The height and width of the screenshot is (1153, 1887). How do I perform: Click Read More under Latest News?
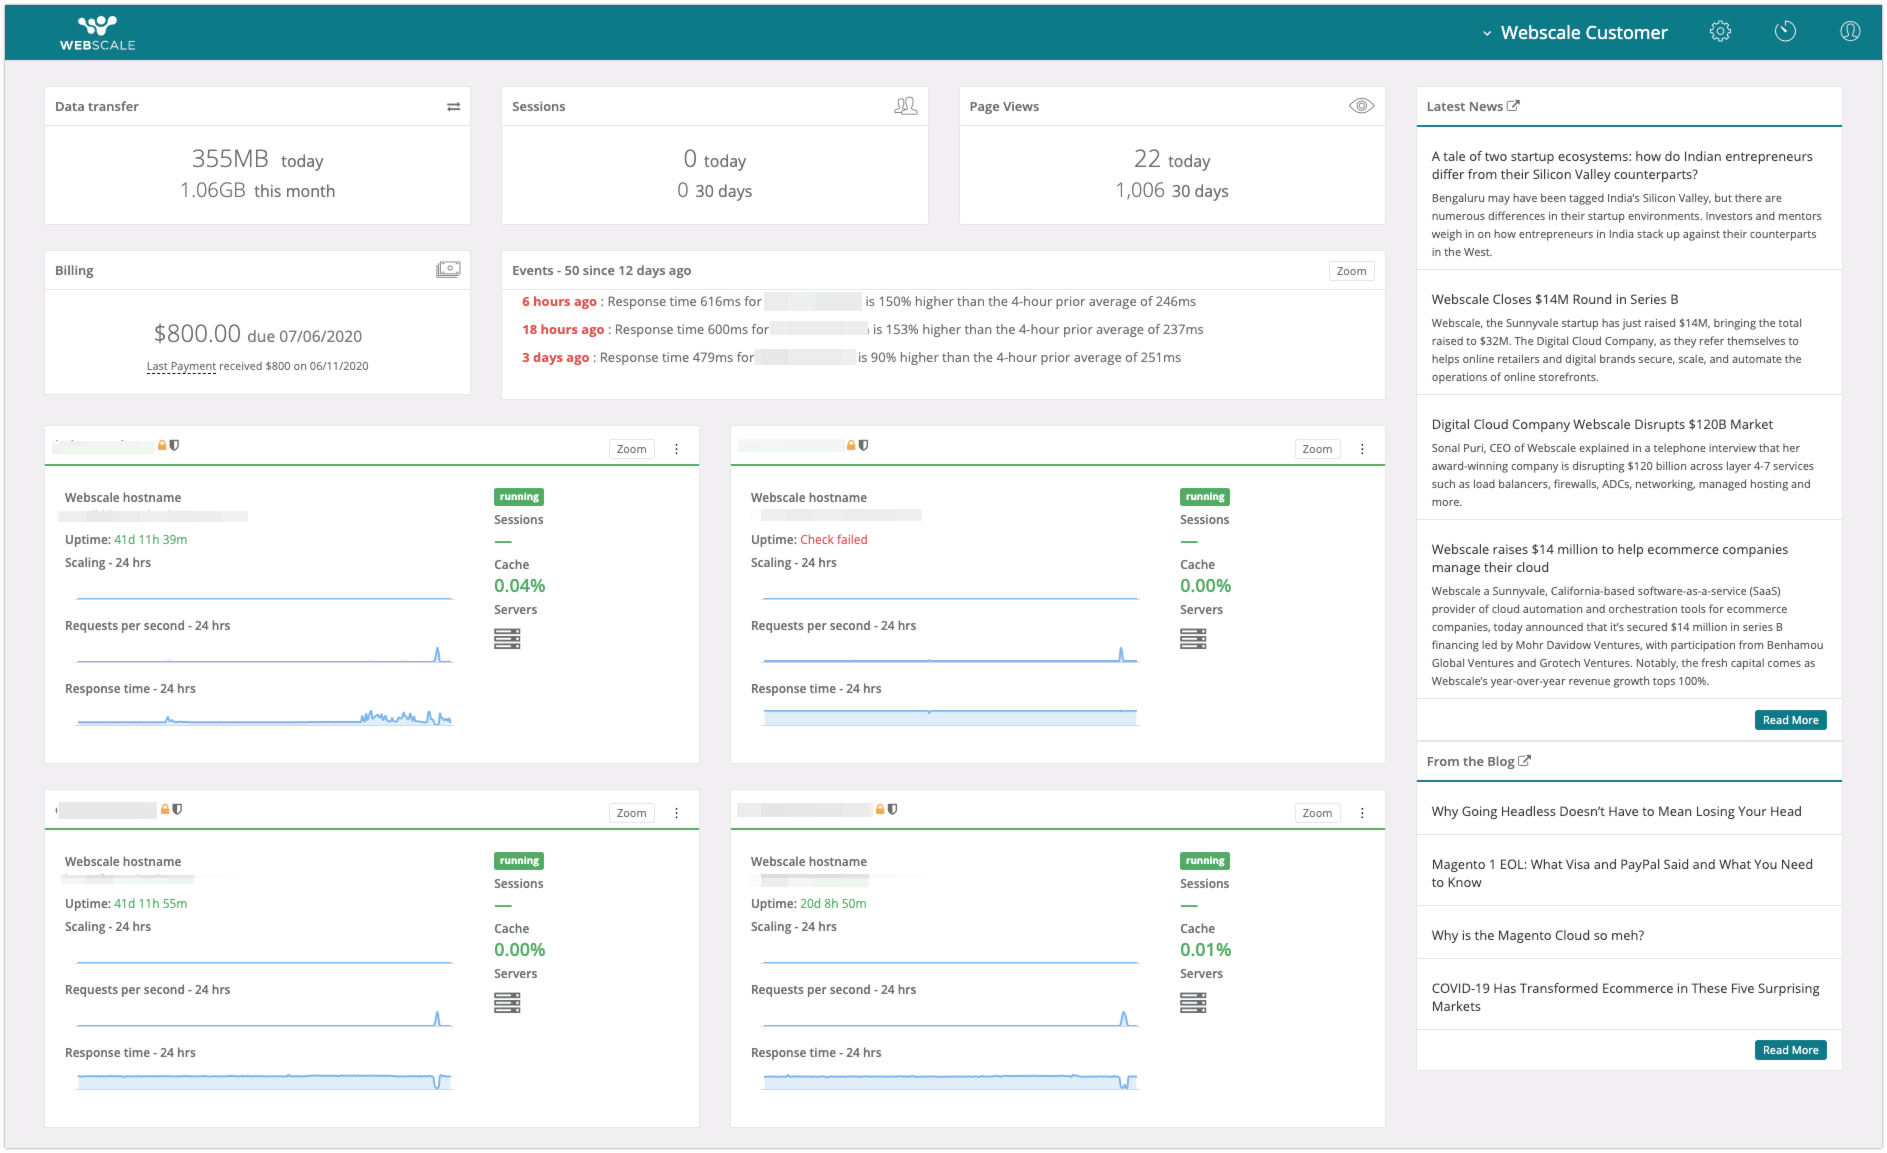1790,720
